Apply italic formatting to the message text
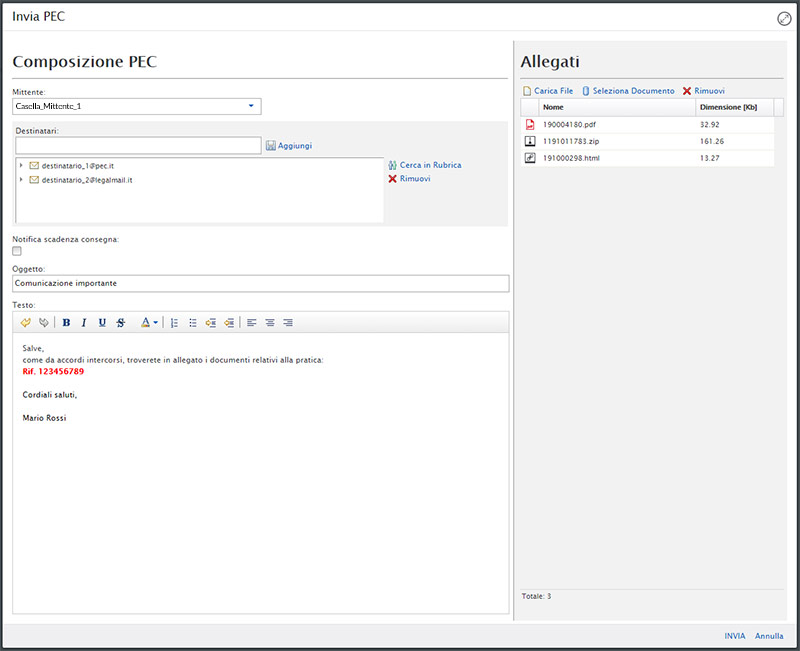The width and height of the screenshot is (800, 651). point(84,322)
